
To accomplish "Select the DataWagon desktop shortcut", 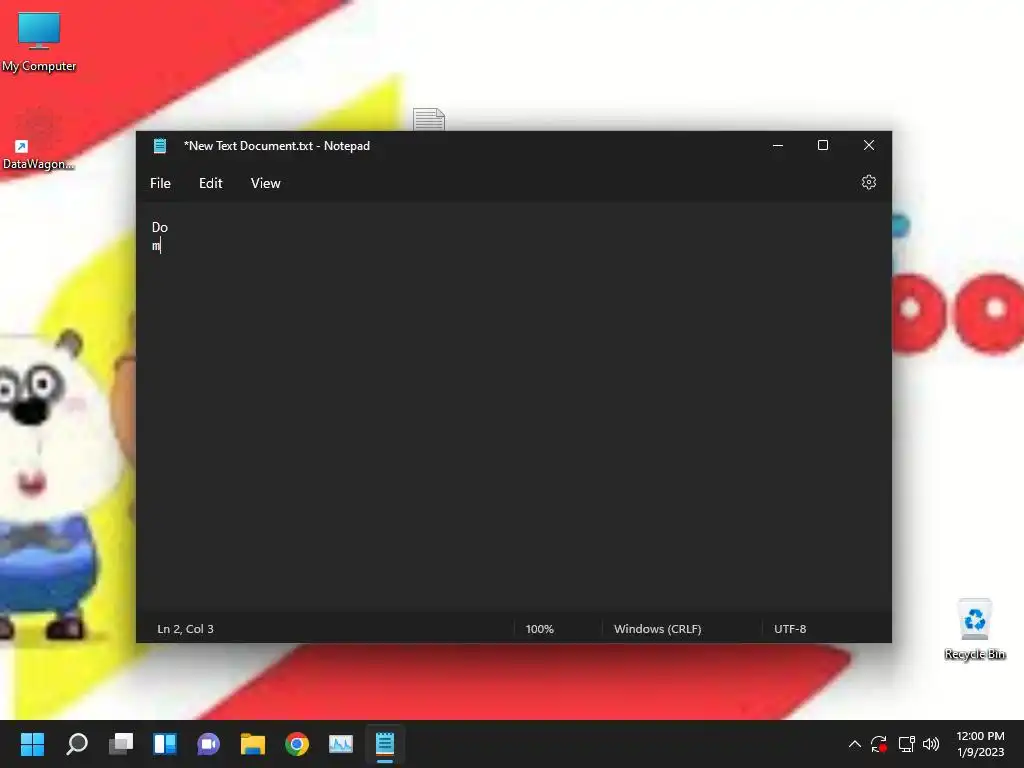I will pos(39,142).
